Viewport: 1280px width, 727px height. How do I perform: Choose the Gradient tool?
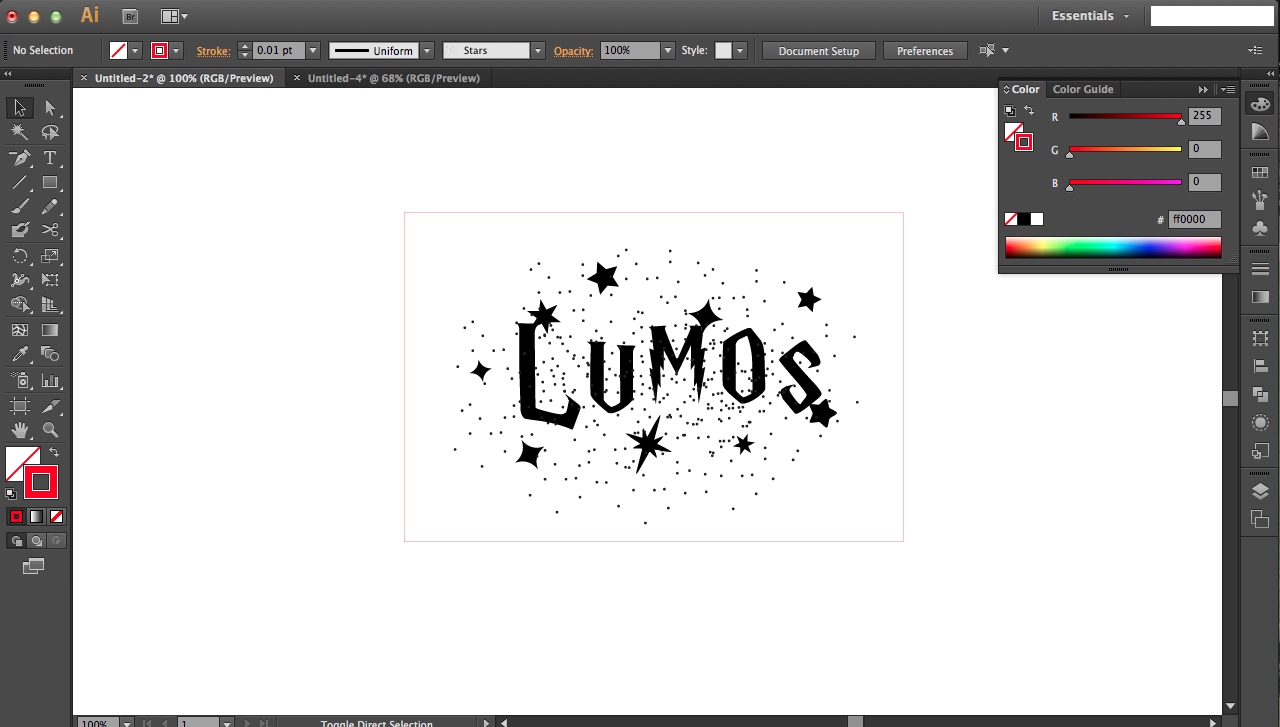(50, 330)
